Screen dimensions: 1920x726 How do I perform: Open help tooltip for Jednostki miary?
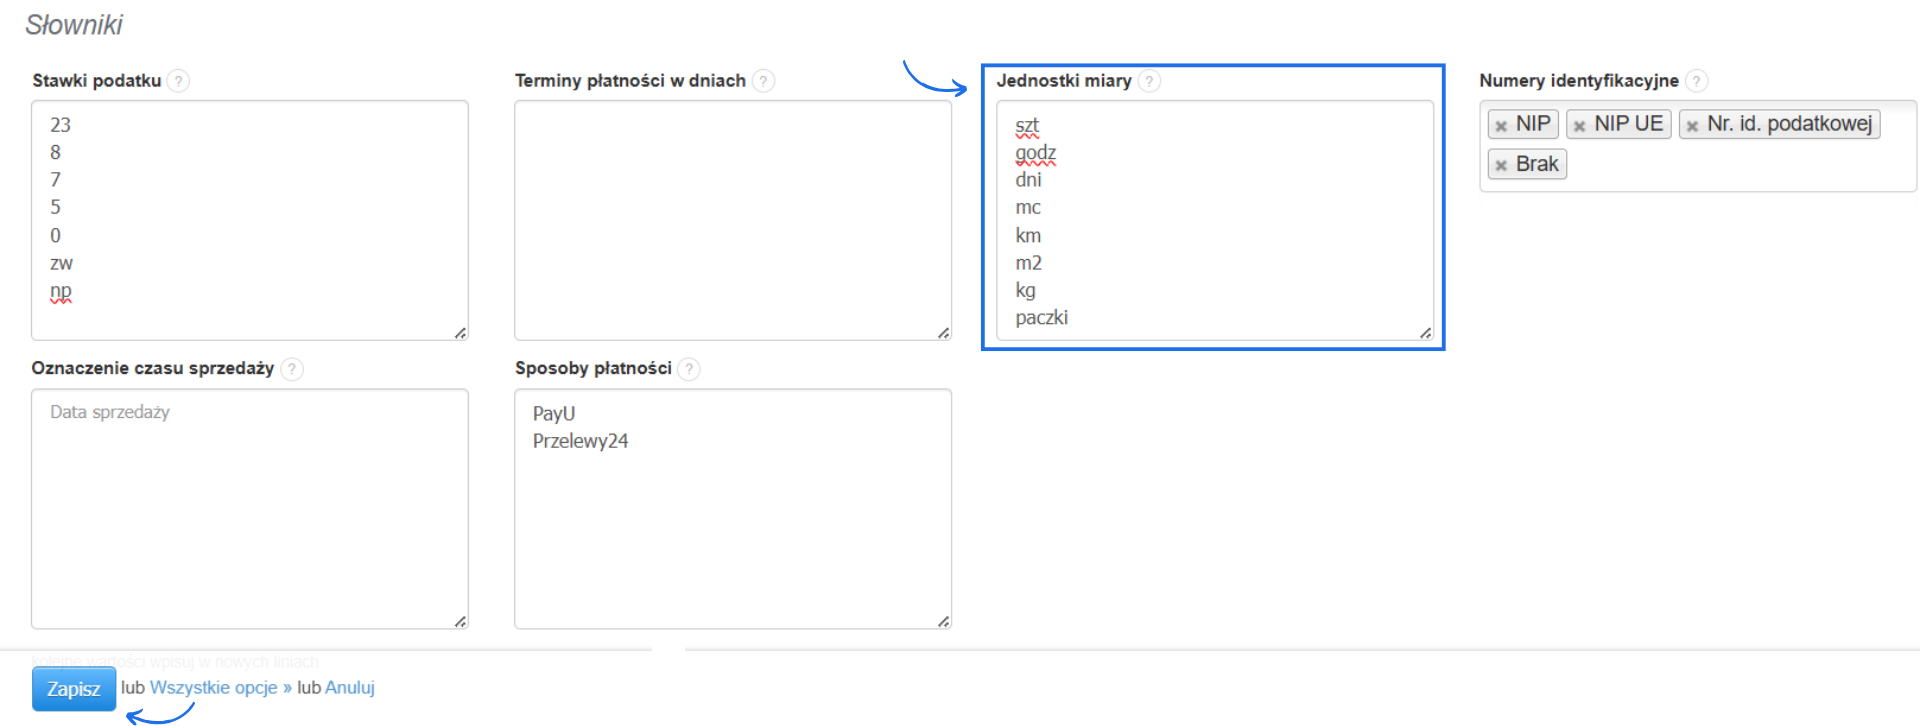(x=1149, y=81)
